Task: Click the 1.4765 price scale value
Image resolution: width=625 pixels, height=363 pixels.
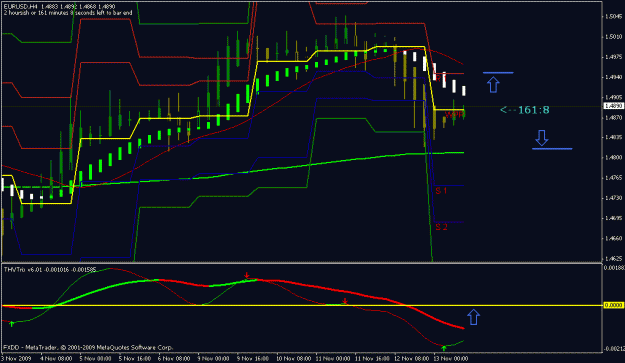Action: pyautogui.click(x=613, y=178)
